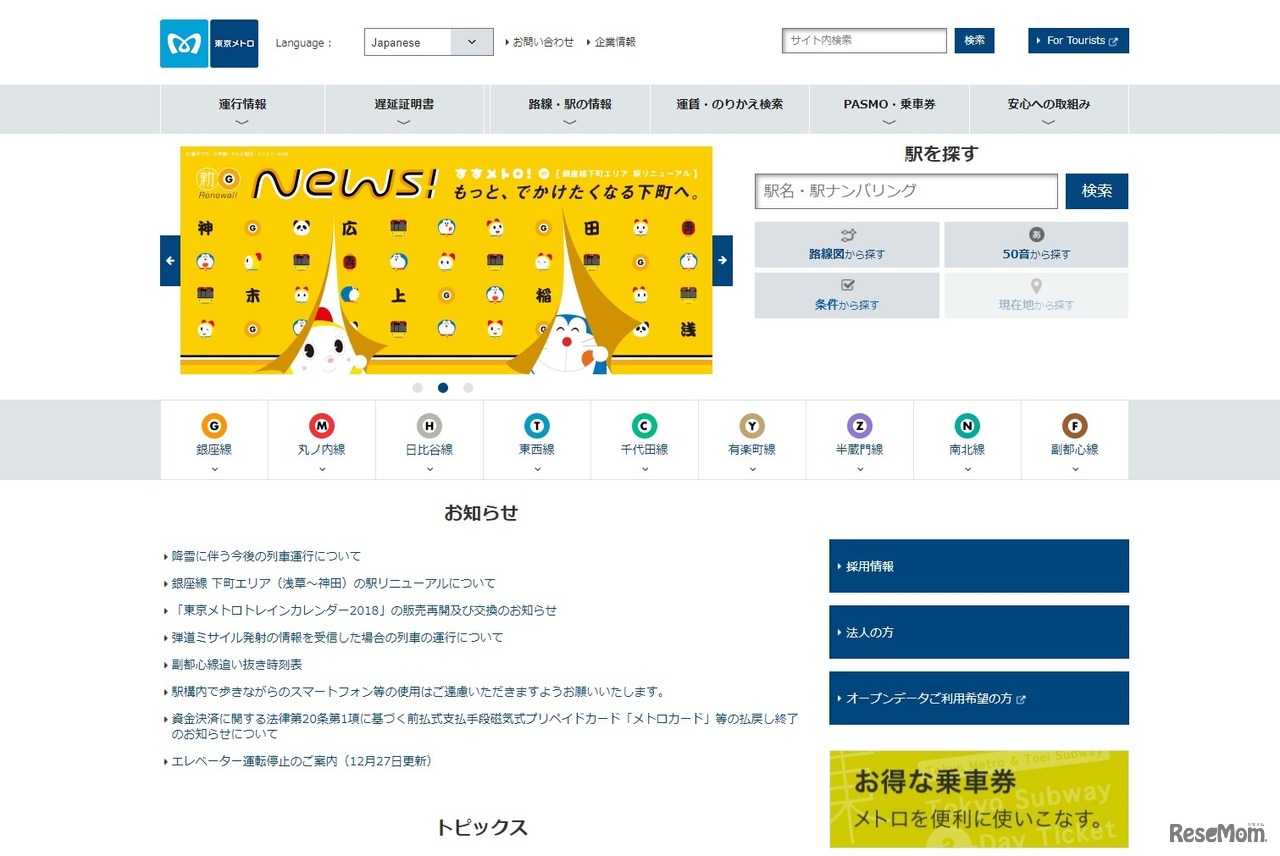
Task: Select the Hibiya Line H icon
Action: pyautogui.click(x=429, y=426)
